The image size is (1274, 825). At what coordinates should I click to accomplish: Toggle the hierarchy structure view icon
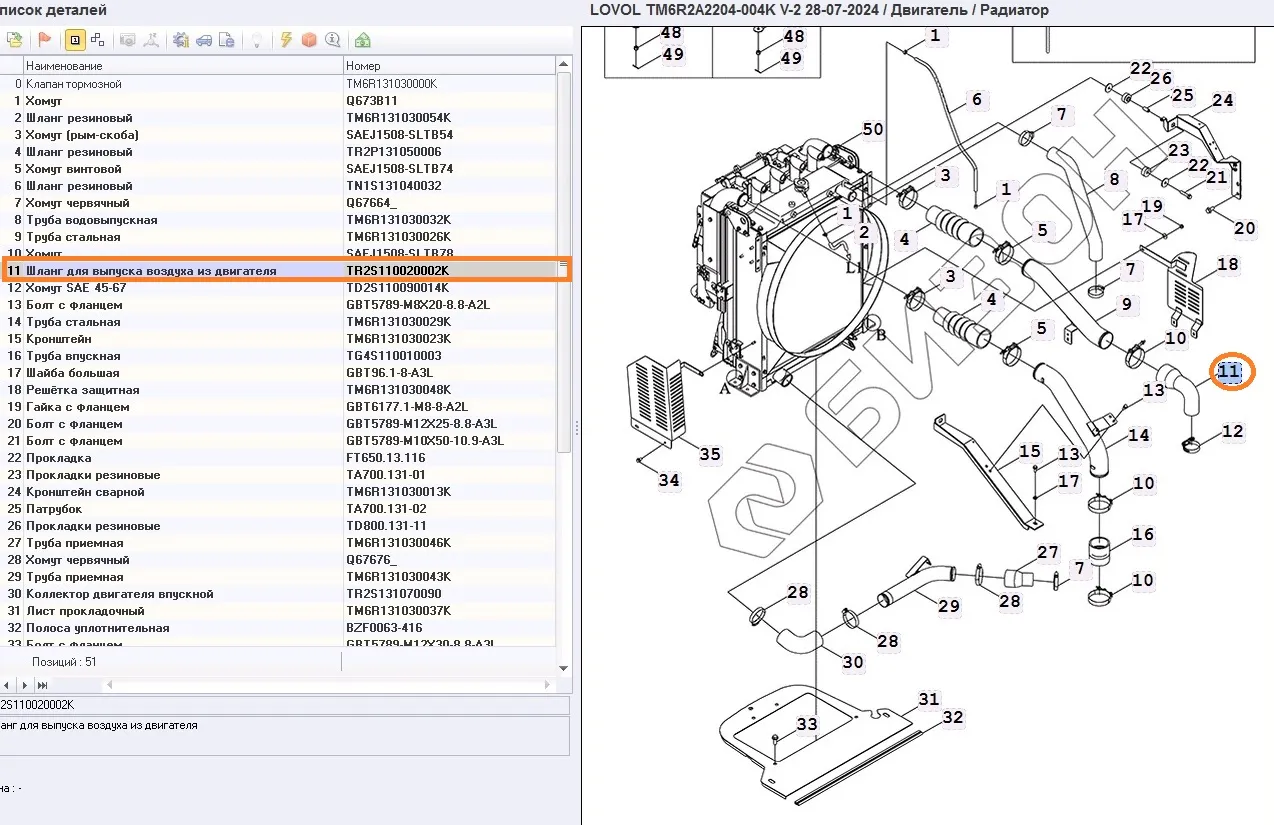tap(97, 40)
